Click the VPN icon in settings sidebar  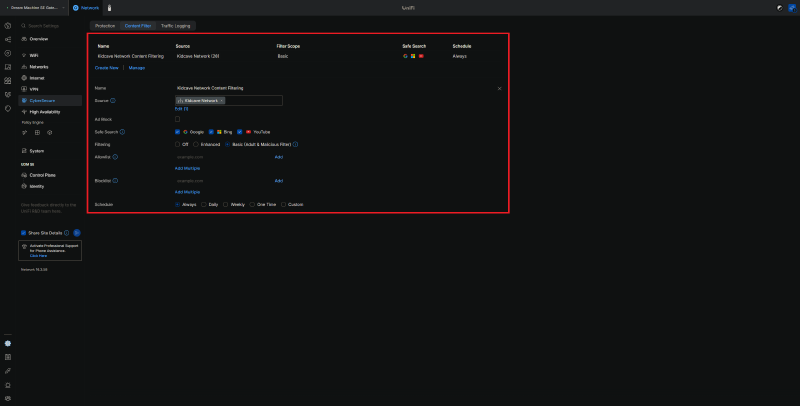tap(24, 89)
